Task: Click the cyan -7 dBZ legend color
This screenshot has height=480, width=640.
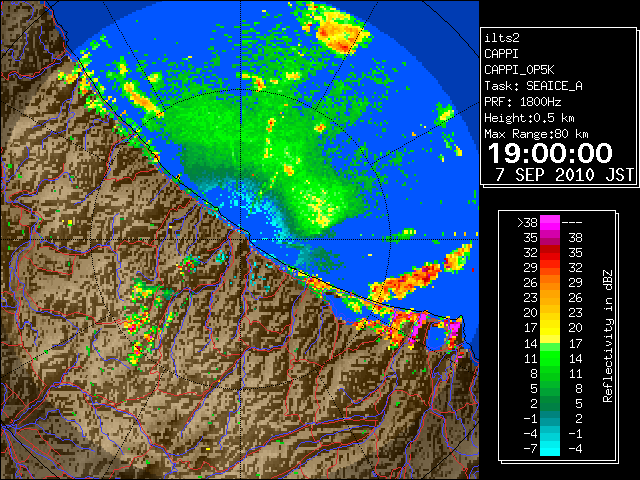Action: (550, 449)
